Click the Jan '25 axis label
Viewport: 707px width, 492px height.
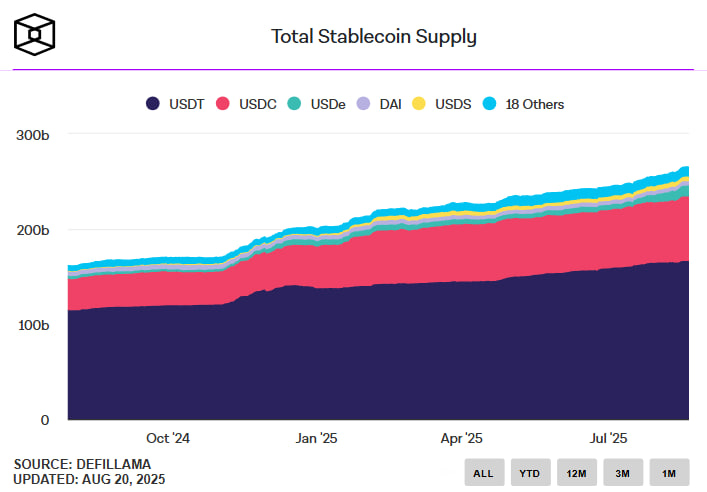(319, 438)
